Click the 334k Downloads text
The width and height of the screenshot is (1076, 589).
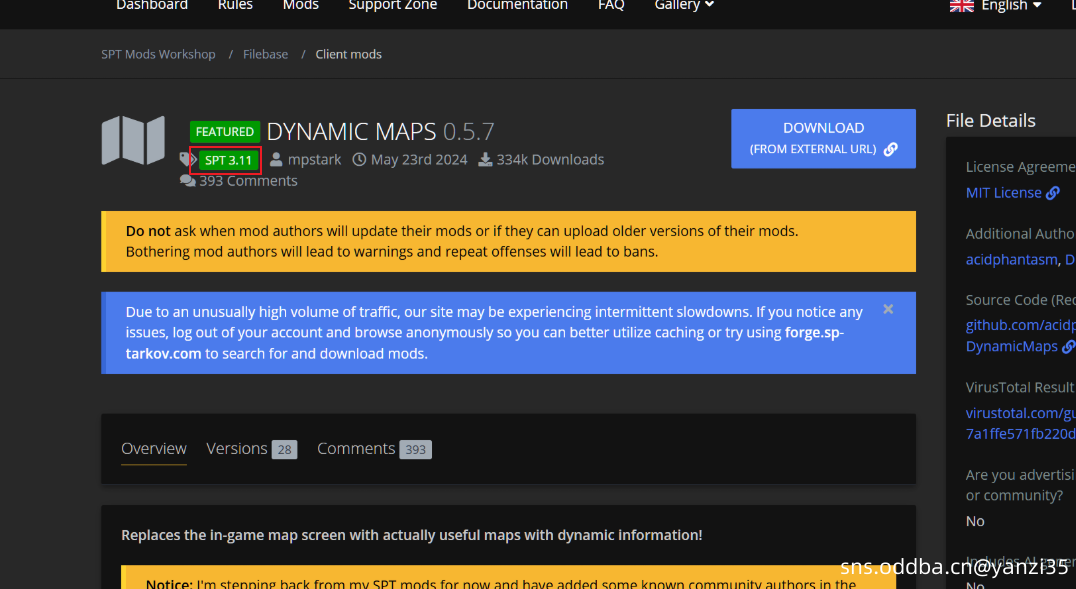pos(550,160)
